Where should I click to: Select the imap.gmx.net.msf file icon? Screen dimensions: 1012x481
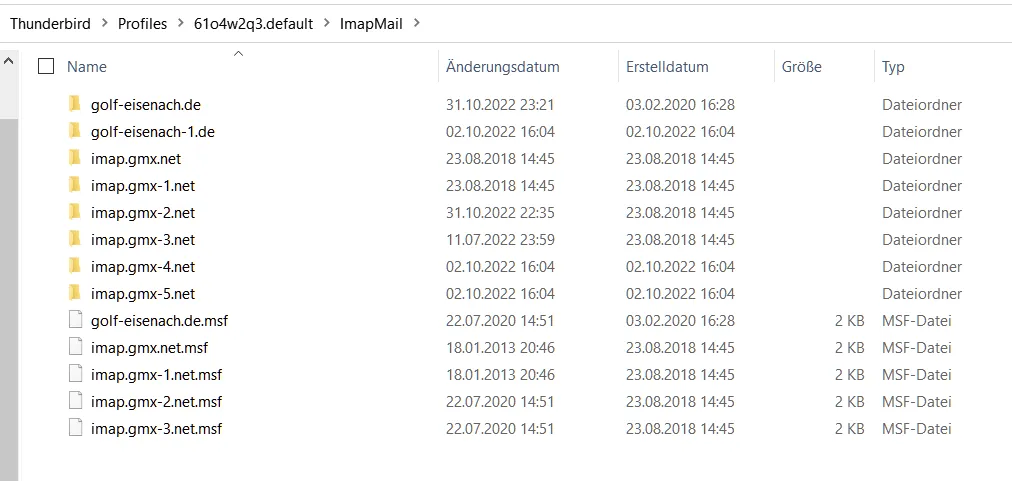(x=76, y=347)
